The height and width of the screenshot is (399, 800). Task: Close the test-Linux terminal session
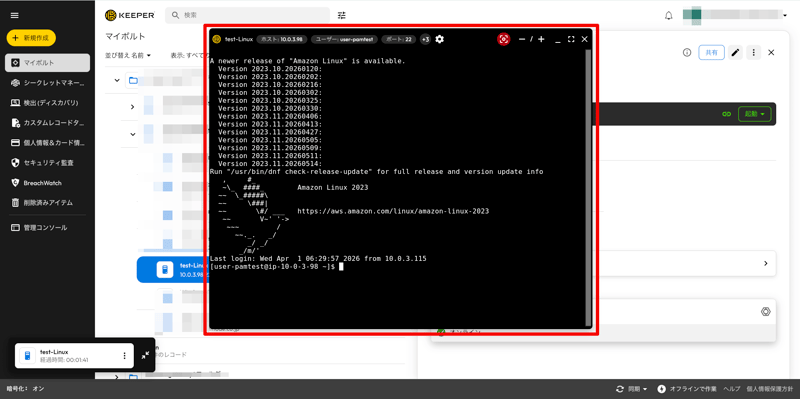(585, 39)
